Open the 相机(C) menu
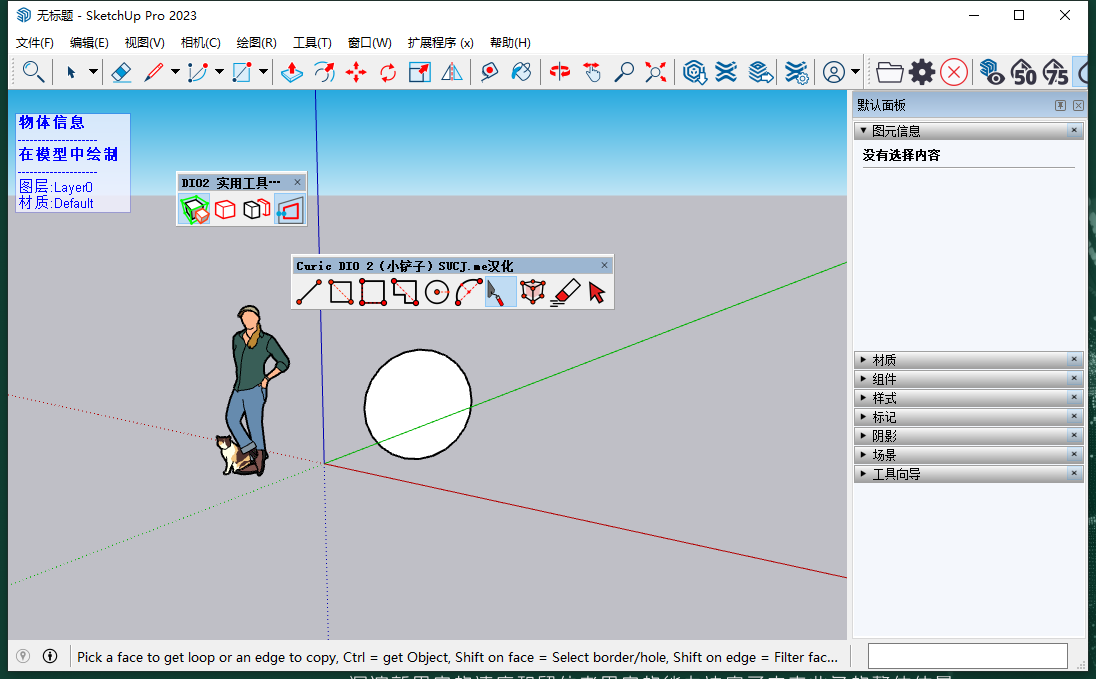Viewport: 1096px width, 679px height. coord(200,42)
